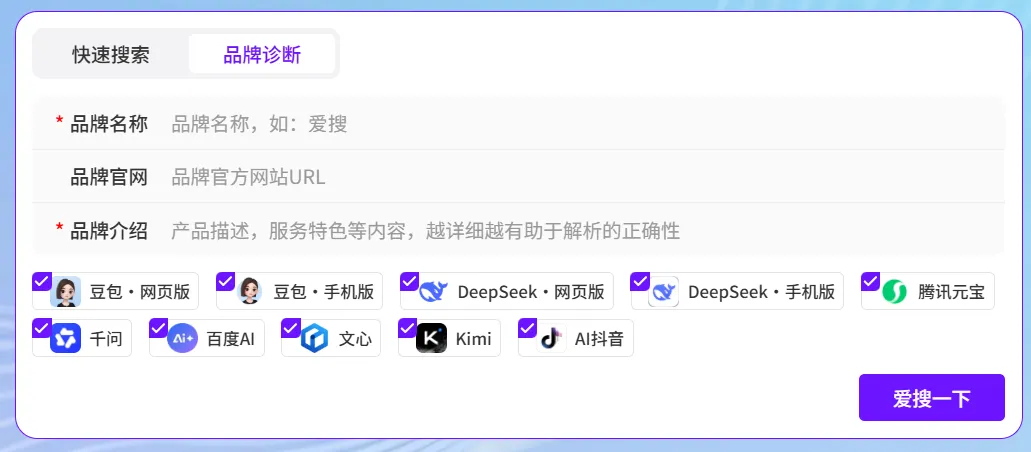Click the DeepSeek 网页版 whale icon
The height and width of the screenshot is (452, 1031).
[x=433, y=292]
